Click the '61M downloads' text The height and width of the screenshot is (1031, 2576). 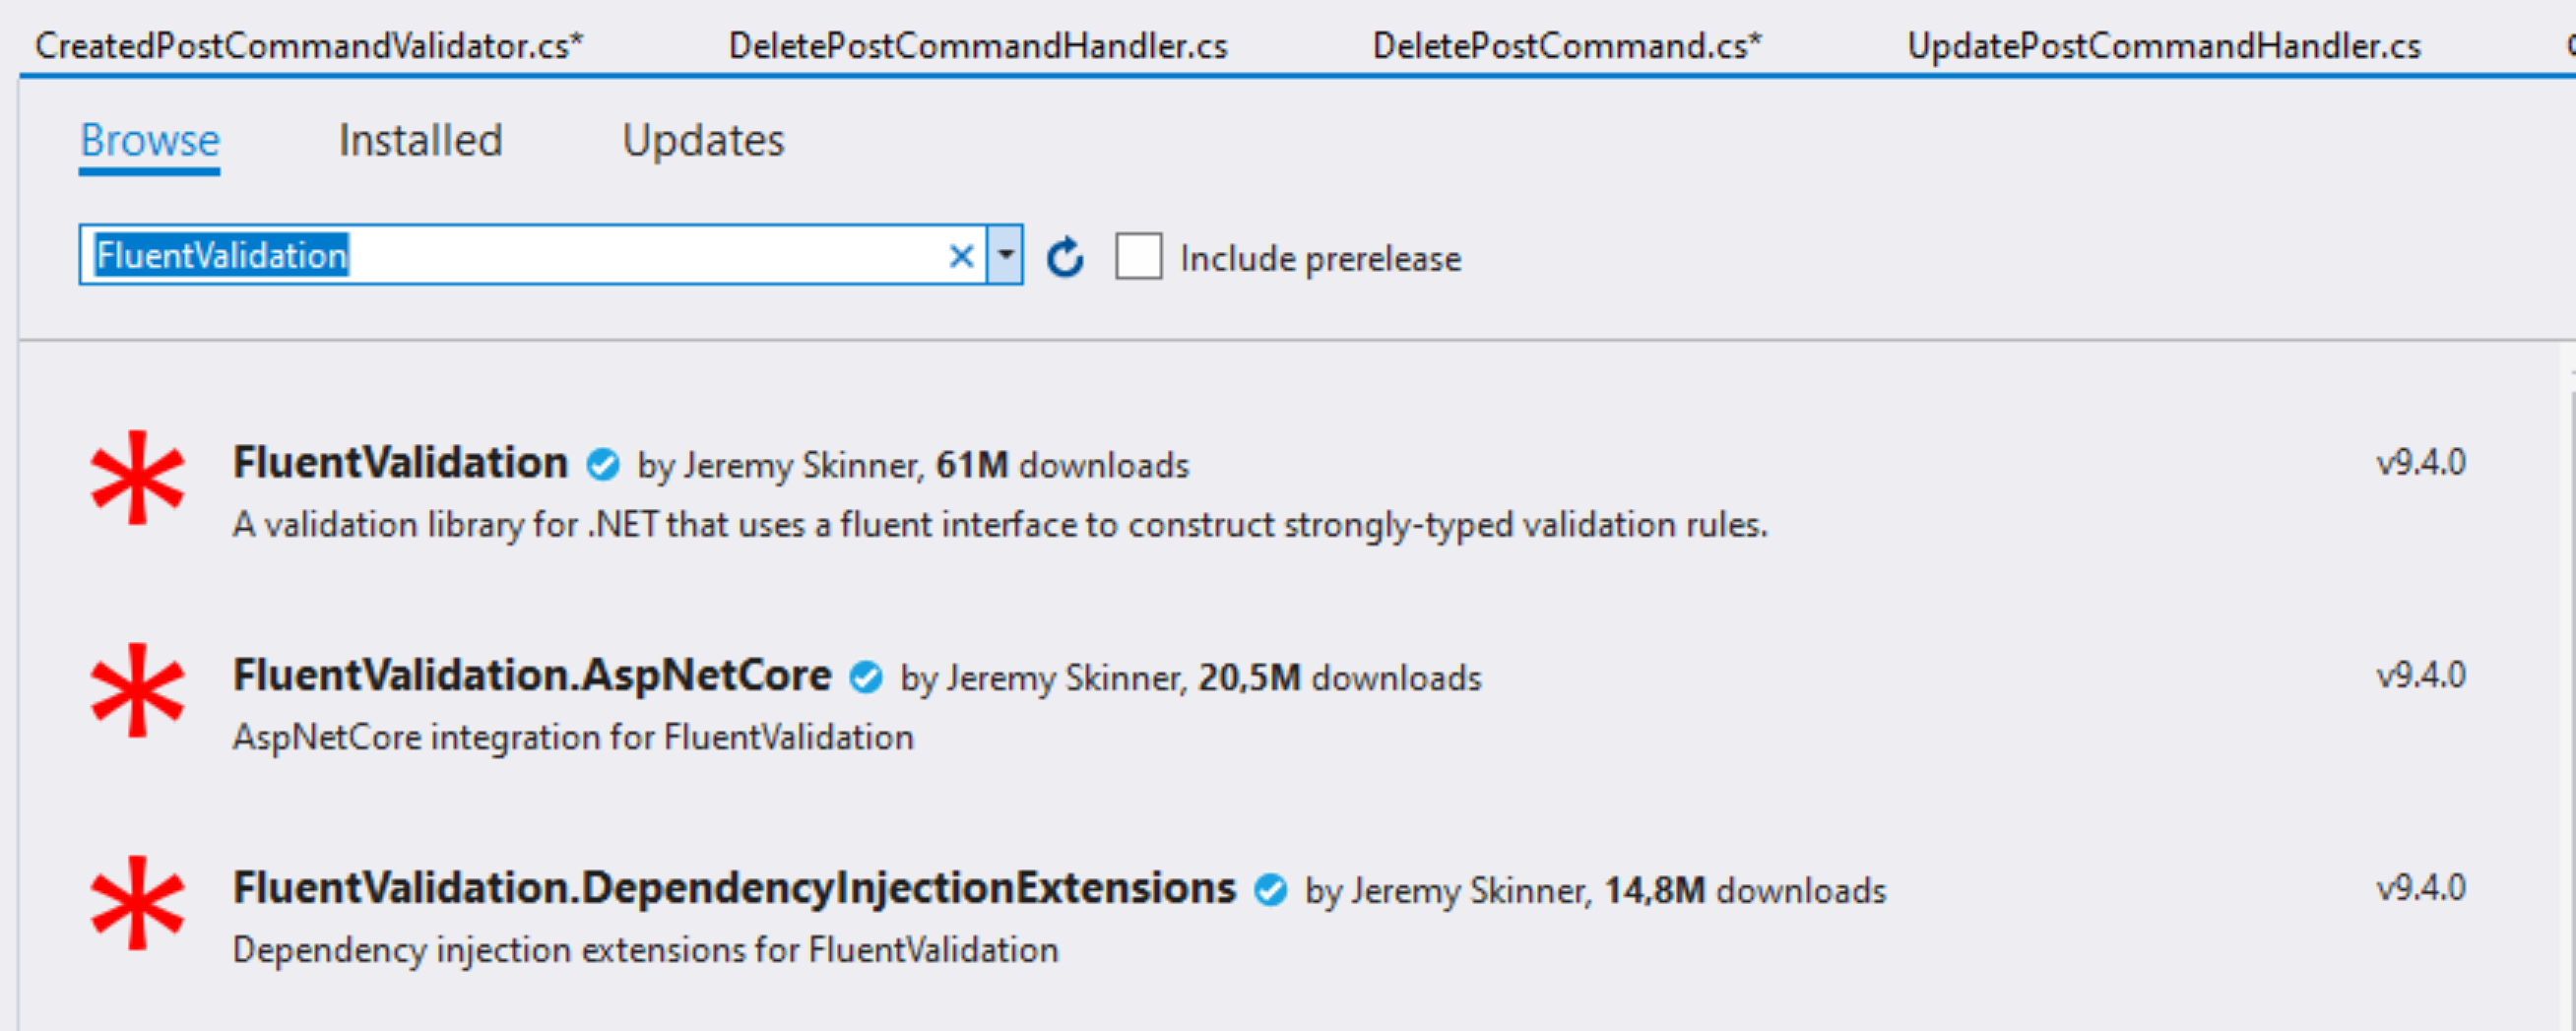(1062, 466)
